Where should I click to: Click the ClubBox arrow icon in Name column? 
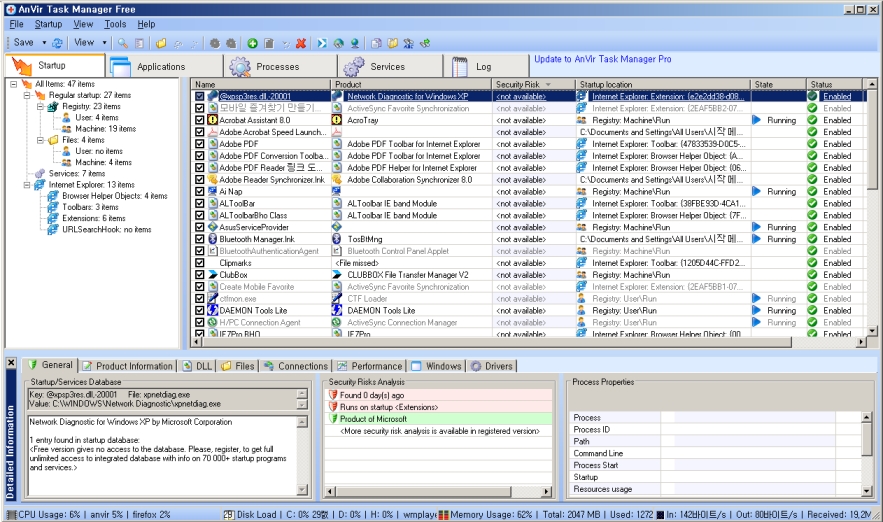click(212, 275)
